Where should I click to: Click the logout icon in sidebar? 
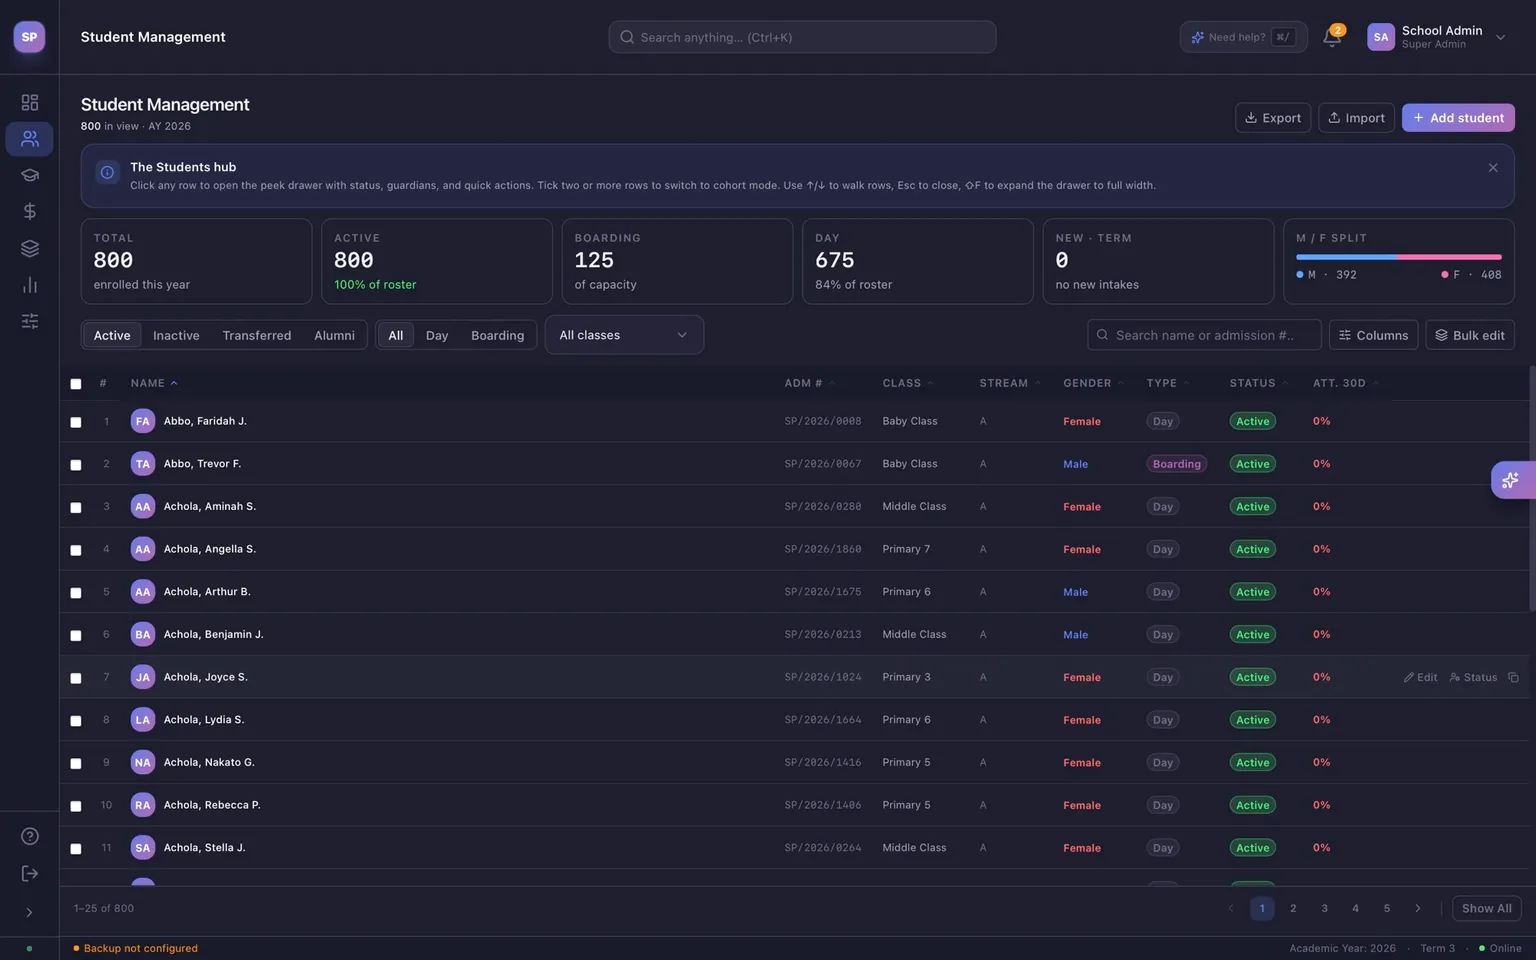[30, 874]
